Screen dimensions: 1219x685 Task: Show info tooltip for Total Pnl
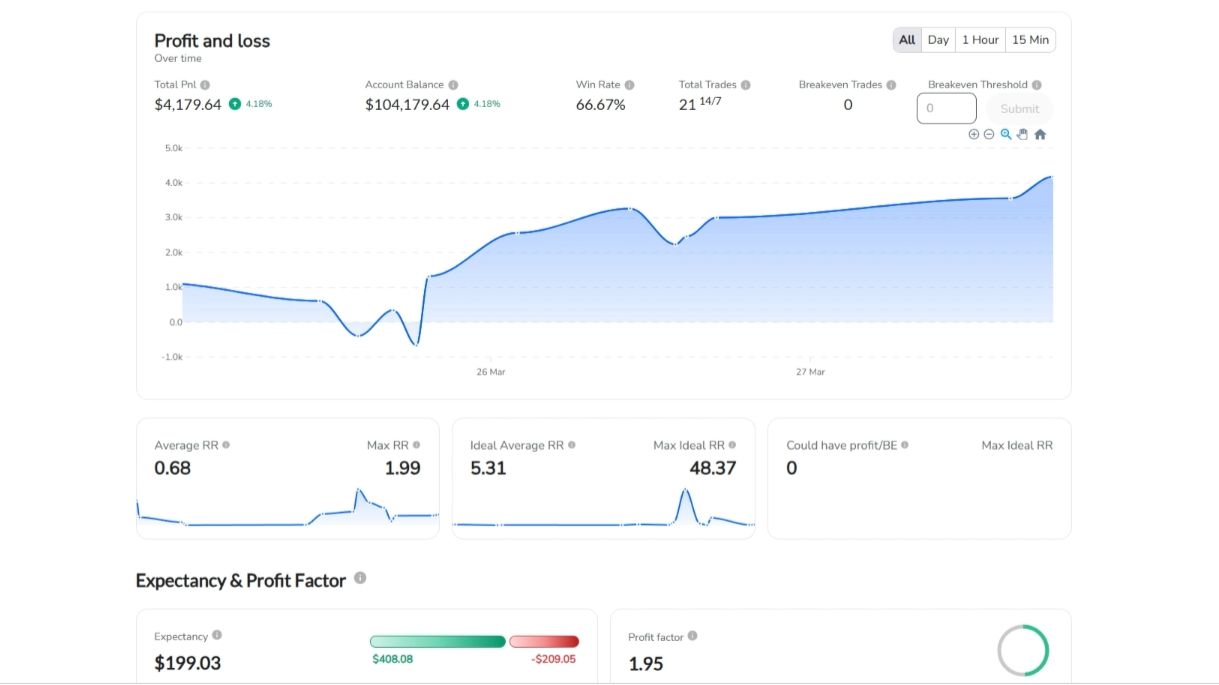click(205, 85)
